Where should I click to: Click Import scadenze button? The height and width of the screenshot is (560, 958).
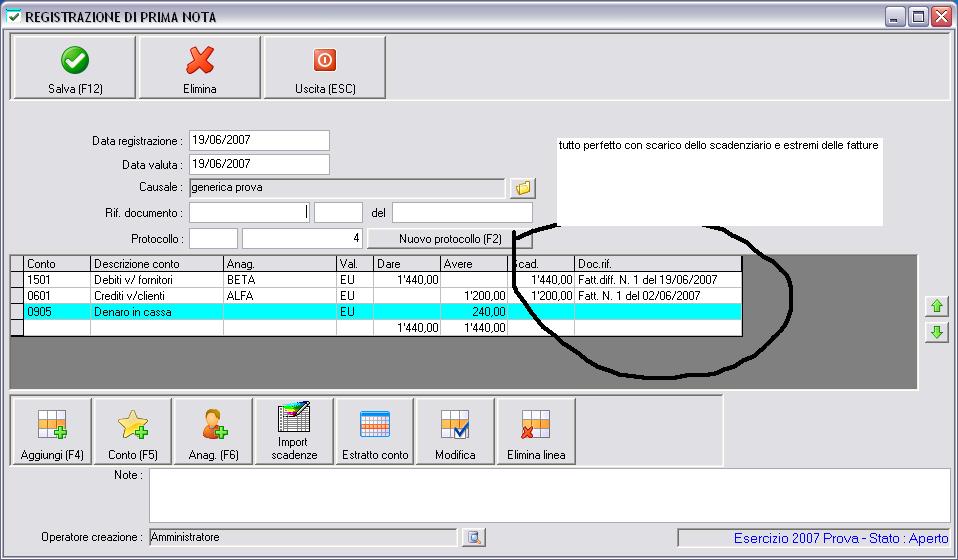(294, 431)
